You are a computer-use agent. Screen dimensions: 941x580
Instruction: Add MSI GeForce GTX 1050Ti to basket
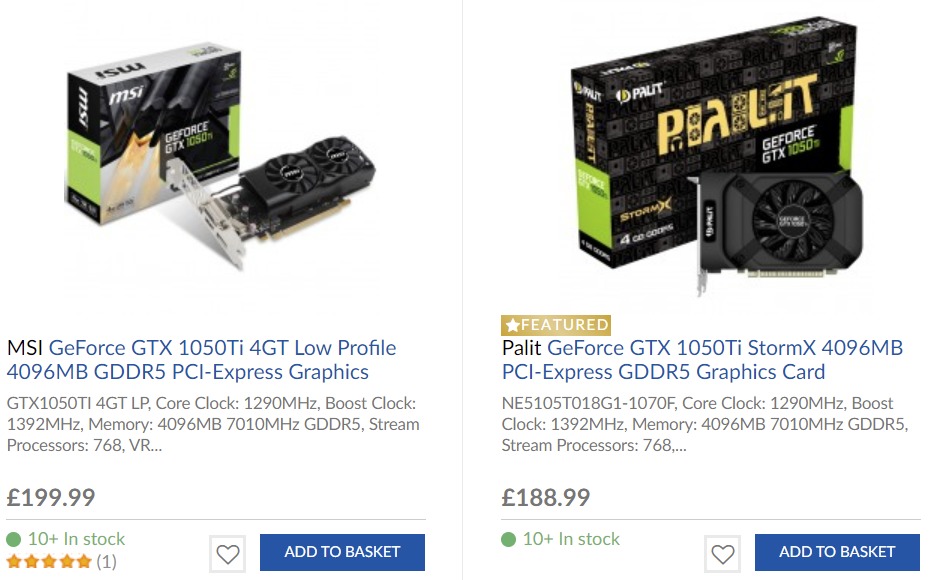[x=342, y=552]
